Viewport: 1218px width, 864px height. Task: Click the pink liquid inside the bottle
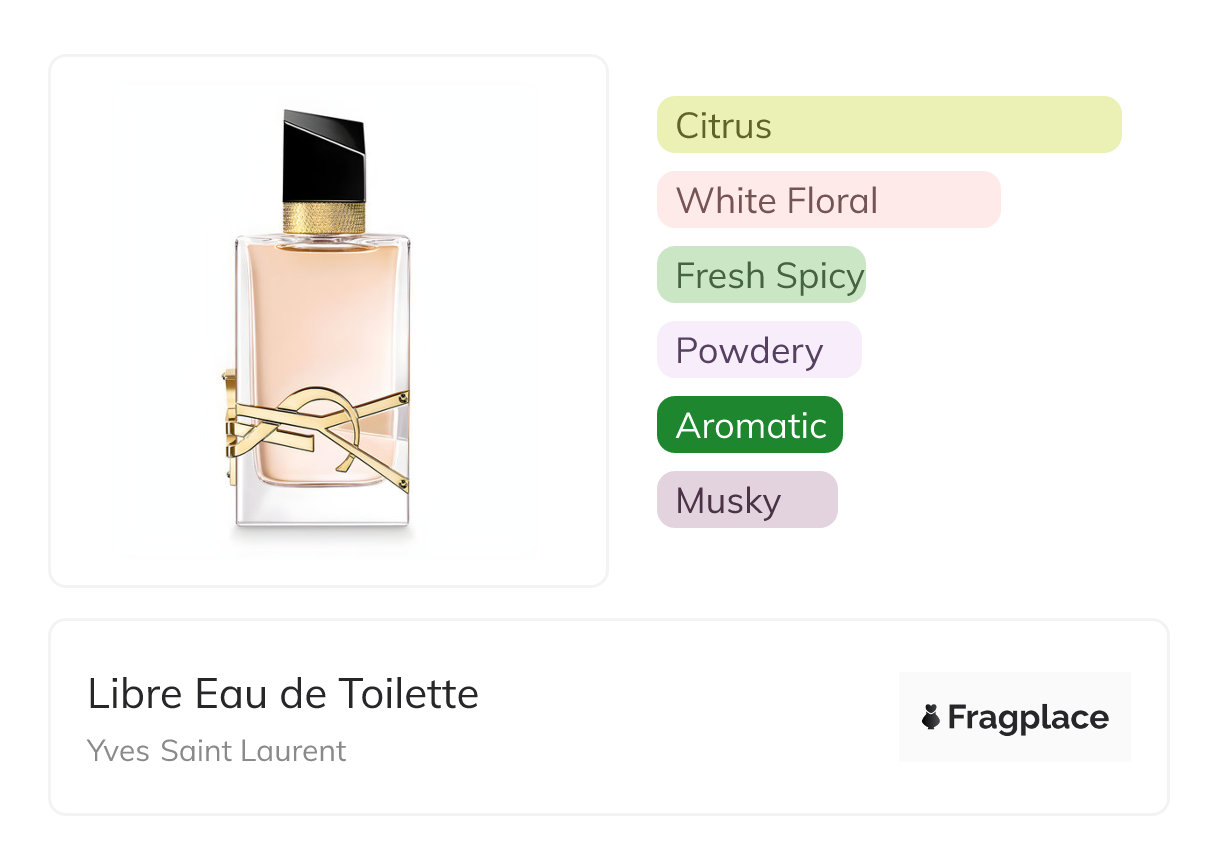pos(320,310)
